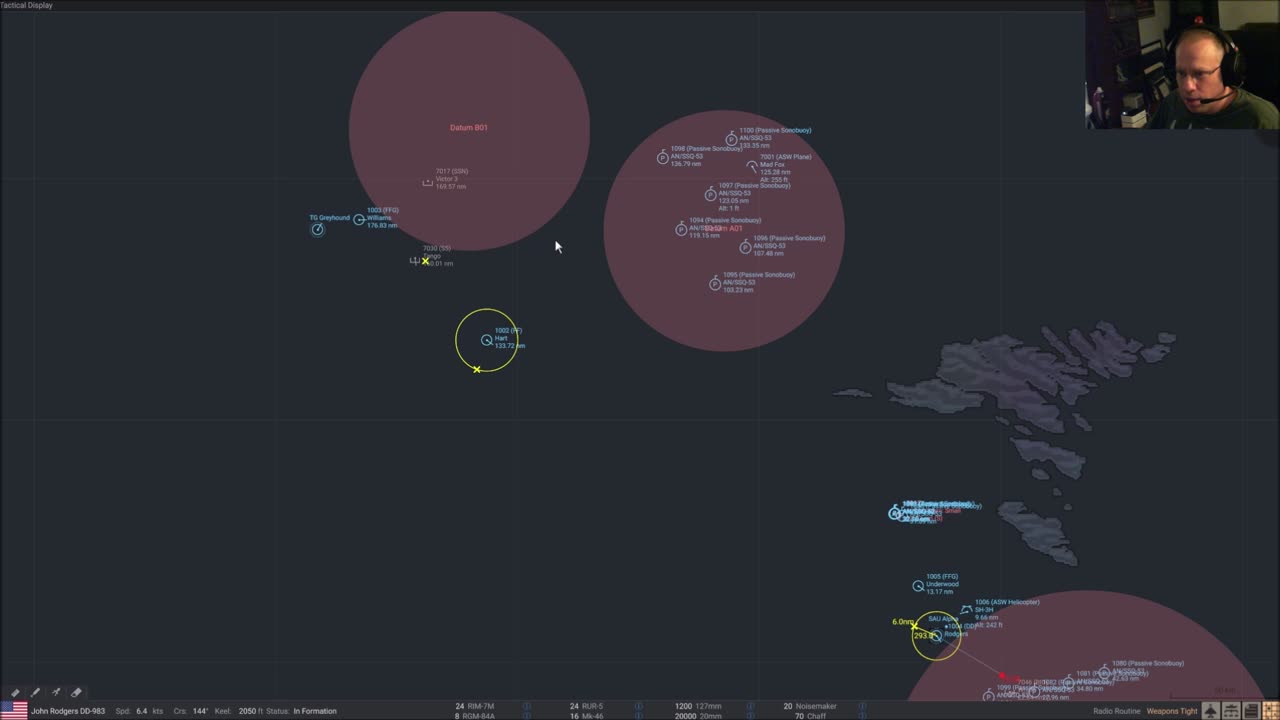Click the ship name John Rodgers DD-983

[68, 711]
